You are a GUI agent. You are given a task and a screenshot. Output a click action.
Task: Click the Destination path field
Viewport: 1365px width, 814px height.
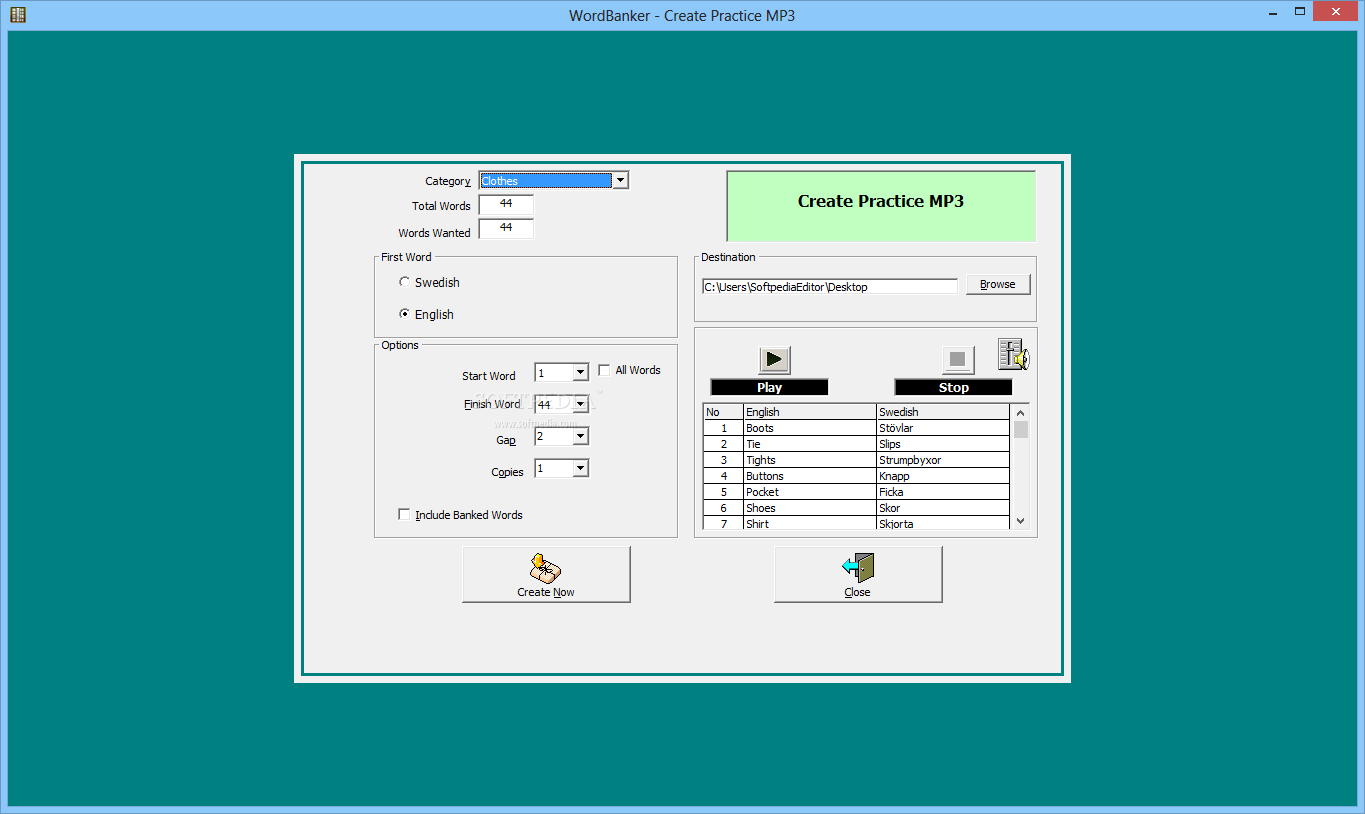click(830, 287)
